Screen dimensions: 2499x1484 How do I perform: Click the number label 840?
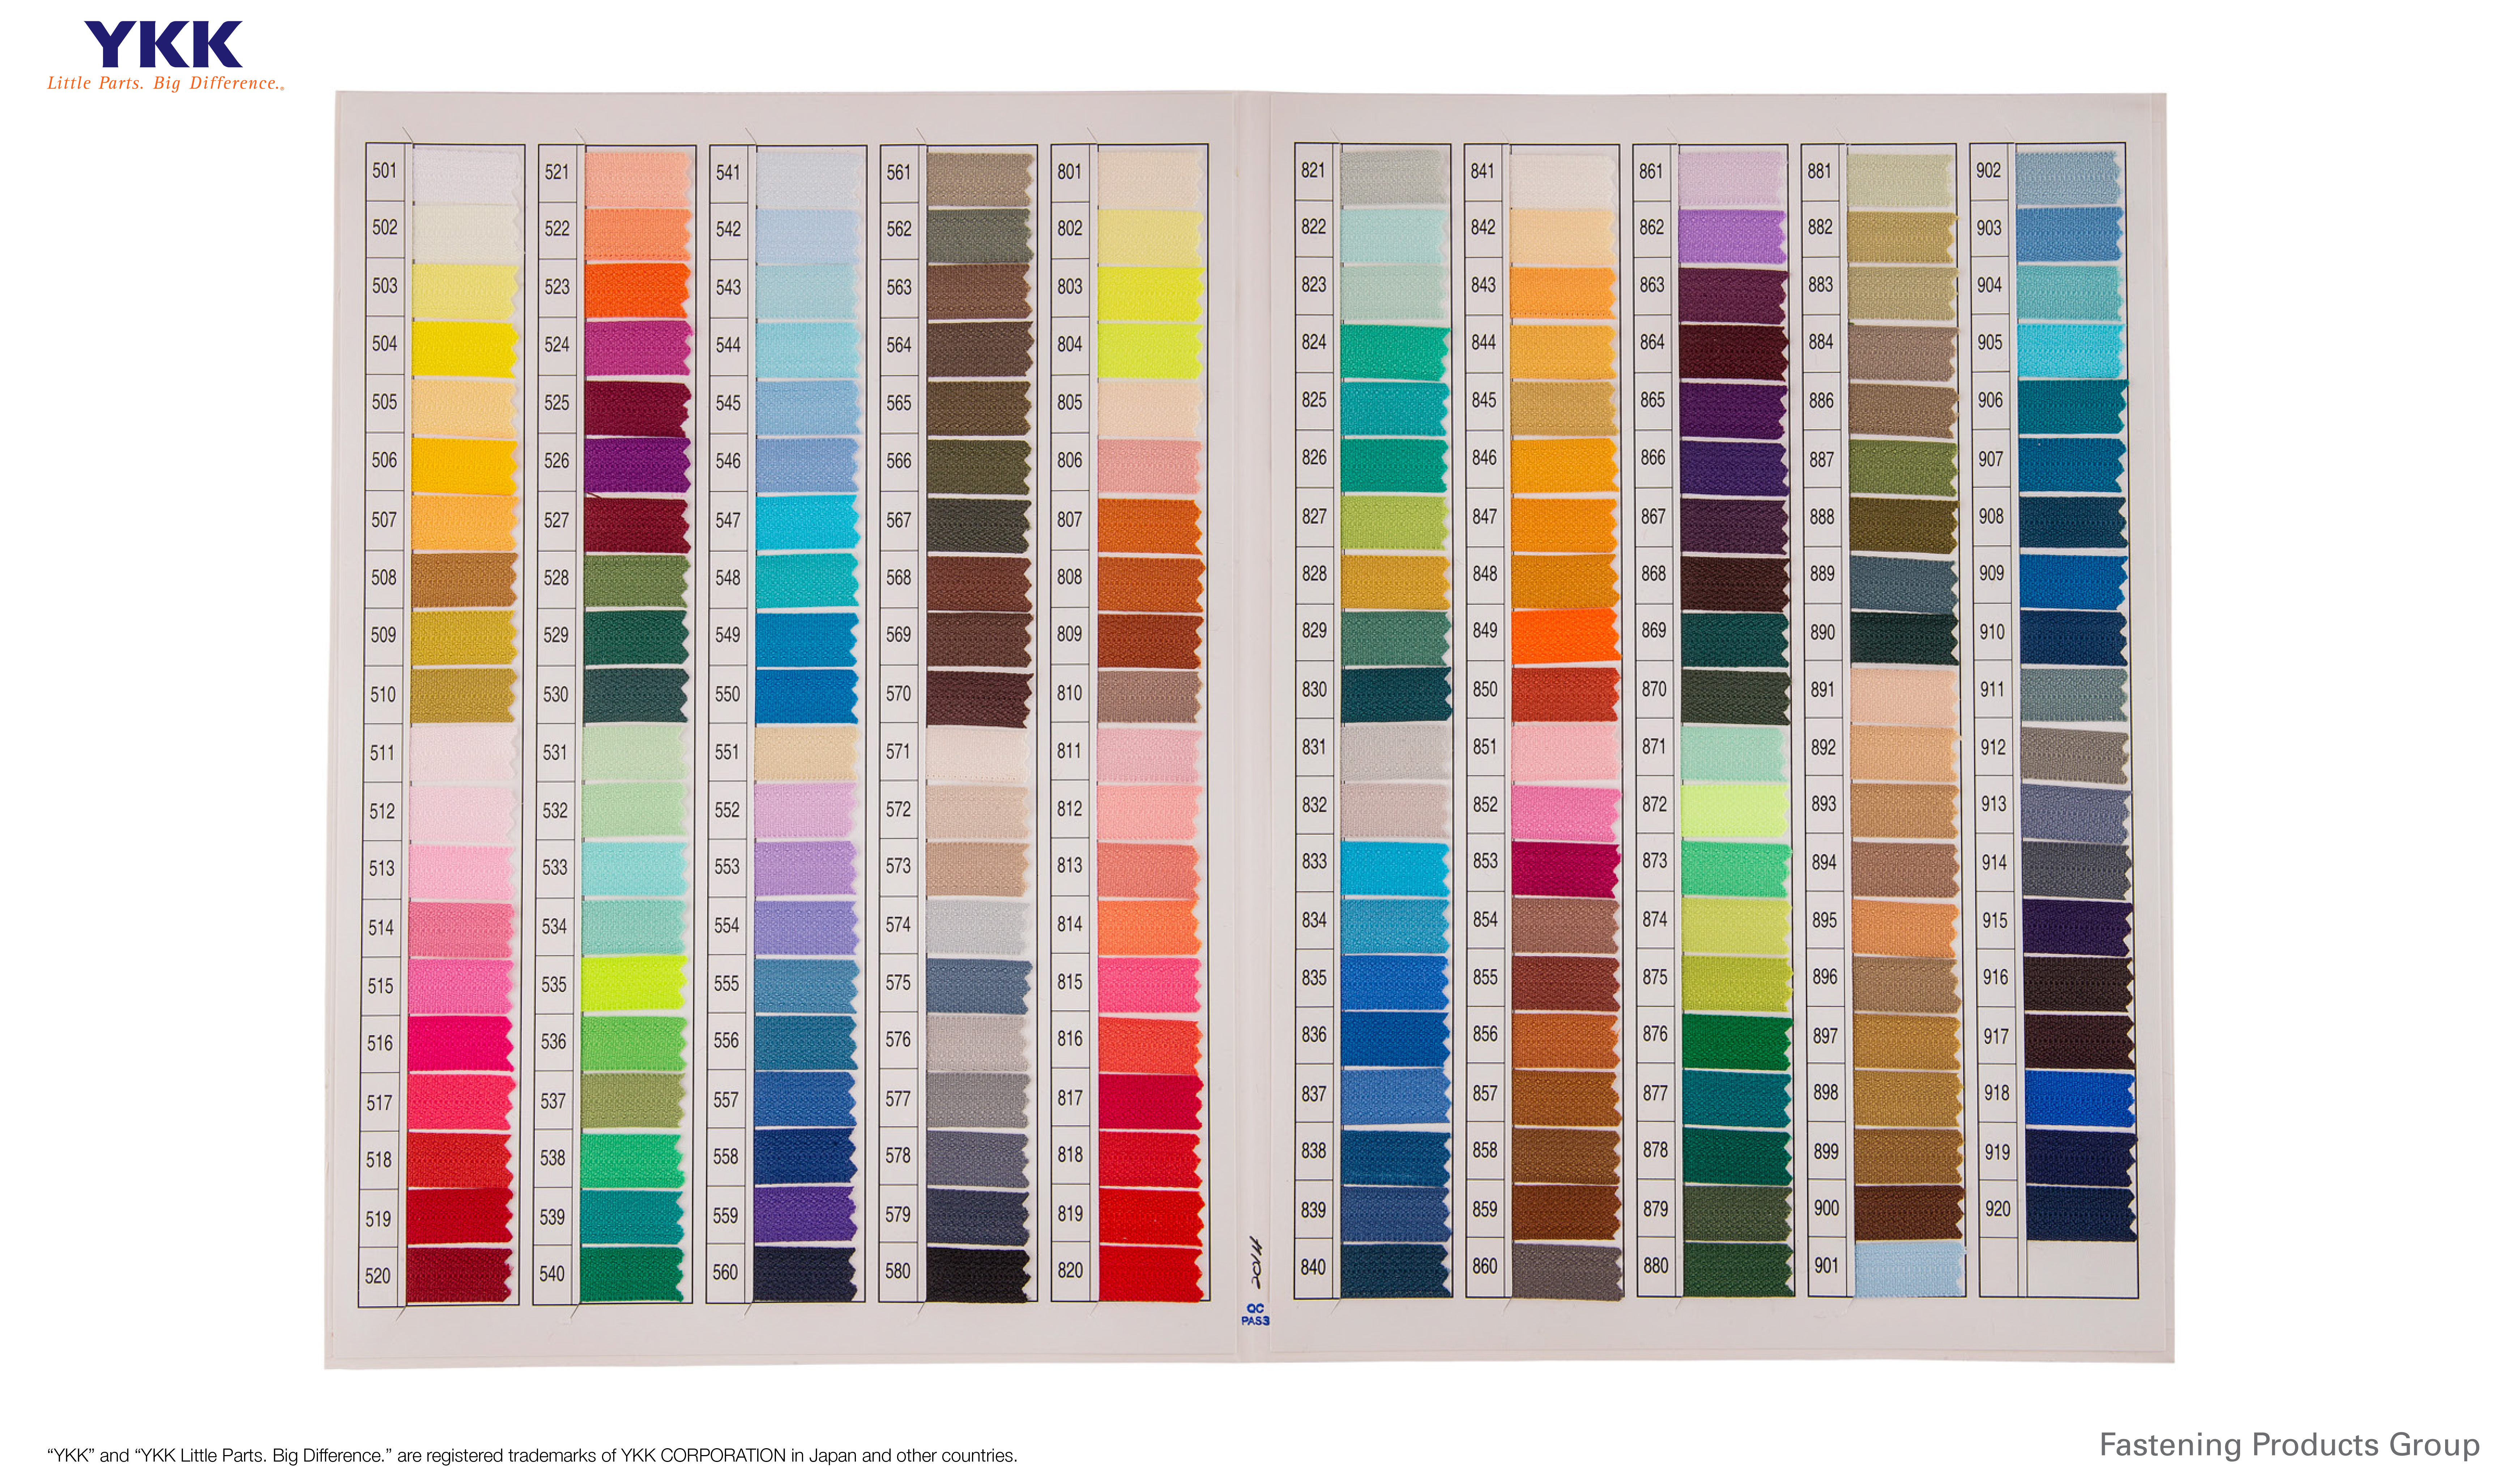[x=1313, y=1267]
